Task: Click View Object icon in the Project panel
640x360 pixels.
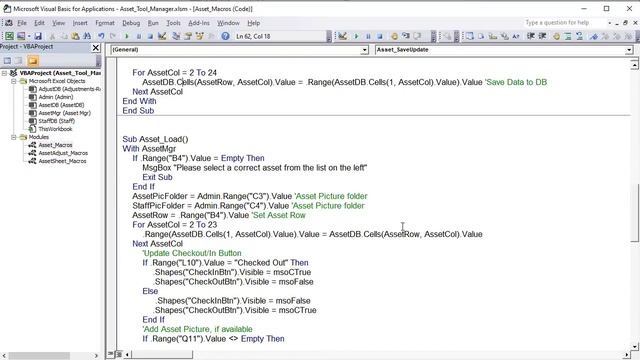Action: [x=19, y=61]
